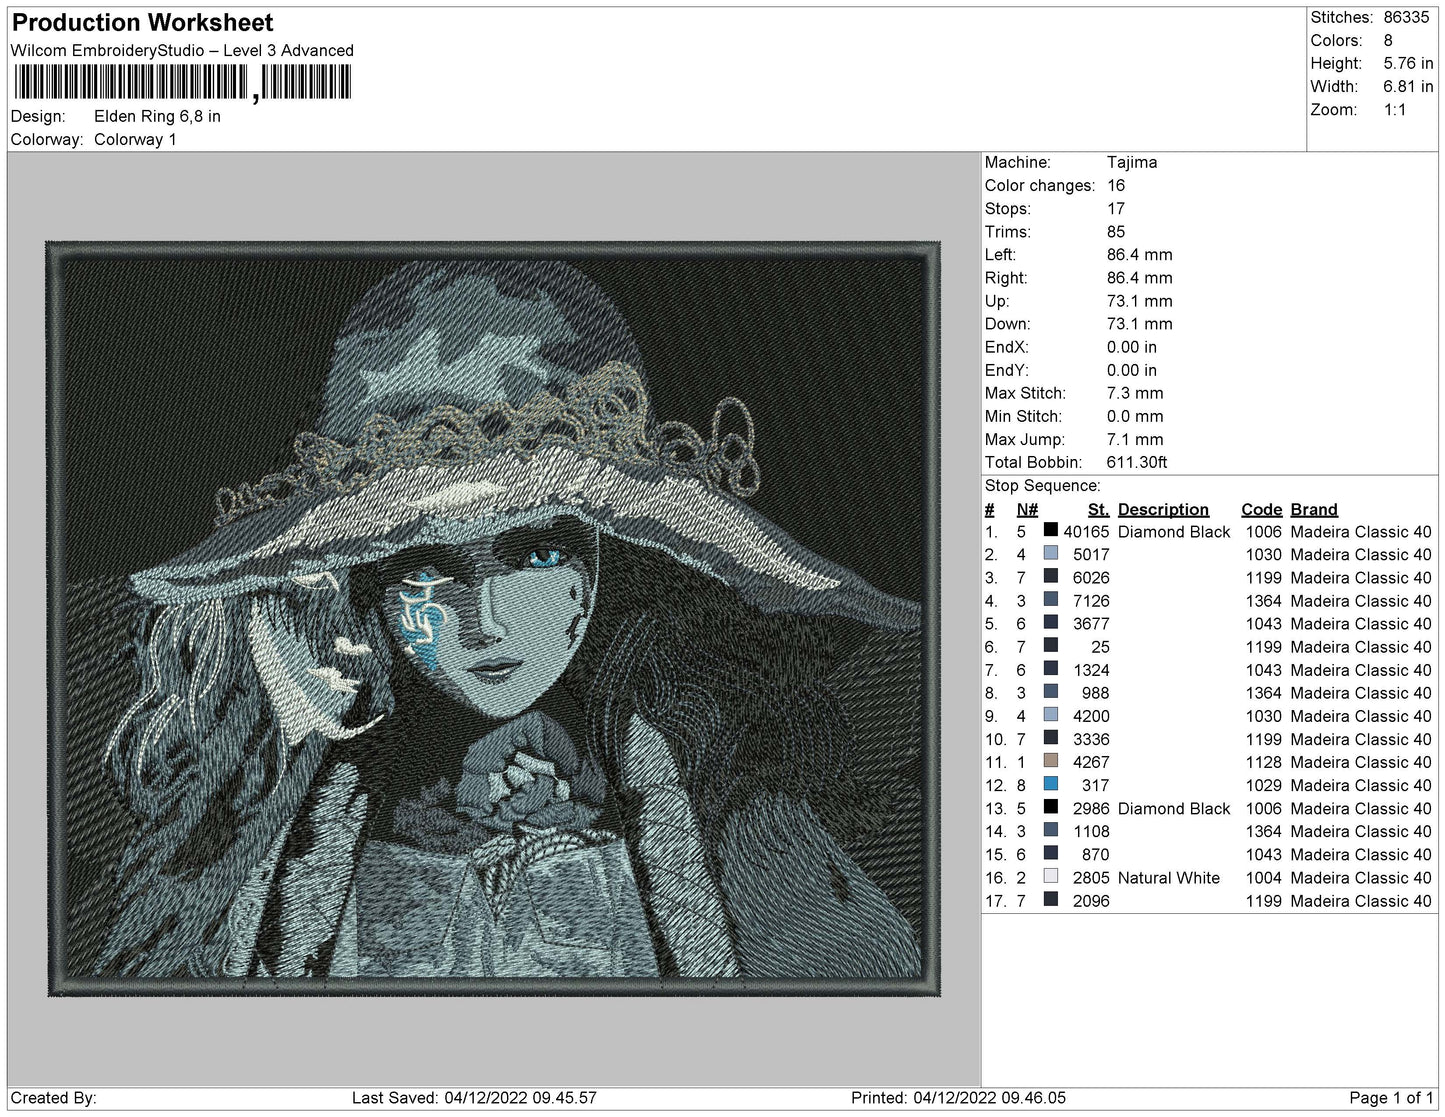Select the bright blue swatch for code 1029
Screen dimensions: 1445x1117
coord(1050,784)
